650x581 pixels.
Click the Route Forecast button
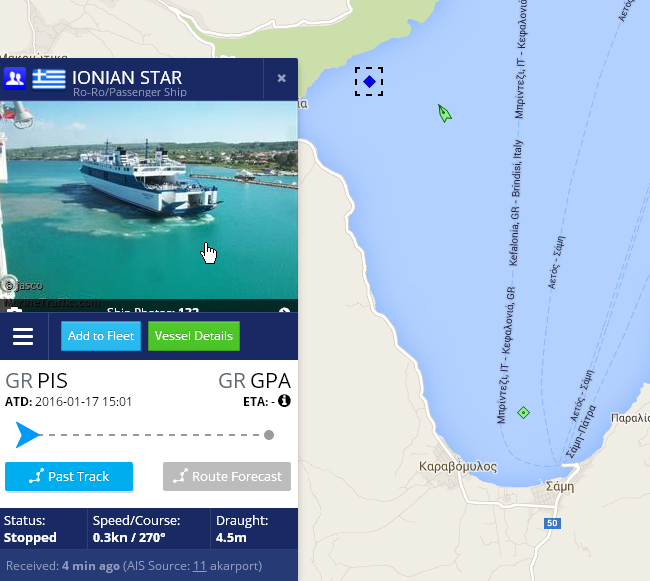227,477
